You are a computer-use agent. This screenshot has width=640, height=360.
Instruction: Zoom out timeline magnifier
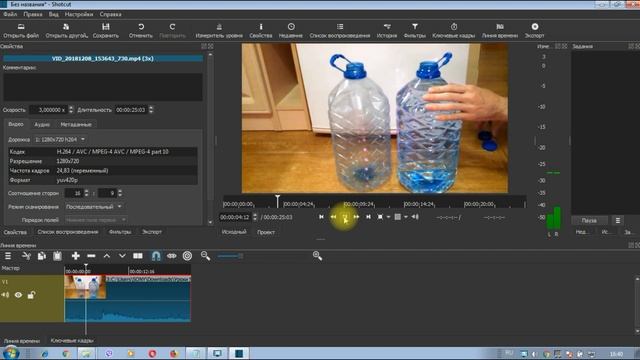point(205,256)
